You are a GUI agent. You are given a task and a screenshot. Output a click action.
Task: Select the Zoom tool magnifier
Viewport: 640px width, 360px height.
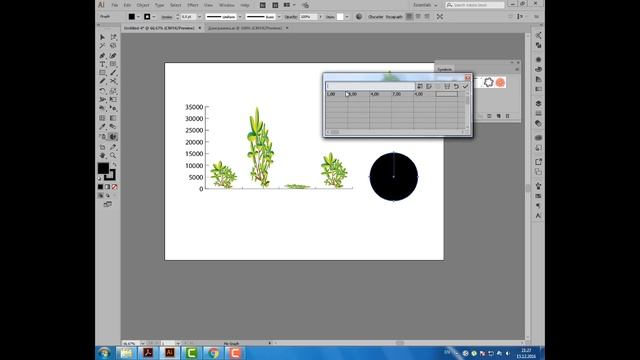pos(113,155)
